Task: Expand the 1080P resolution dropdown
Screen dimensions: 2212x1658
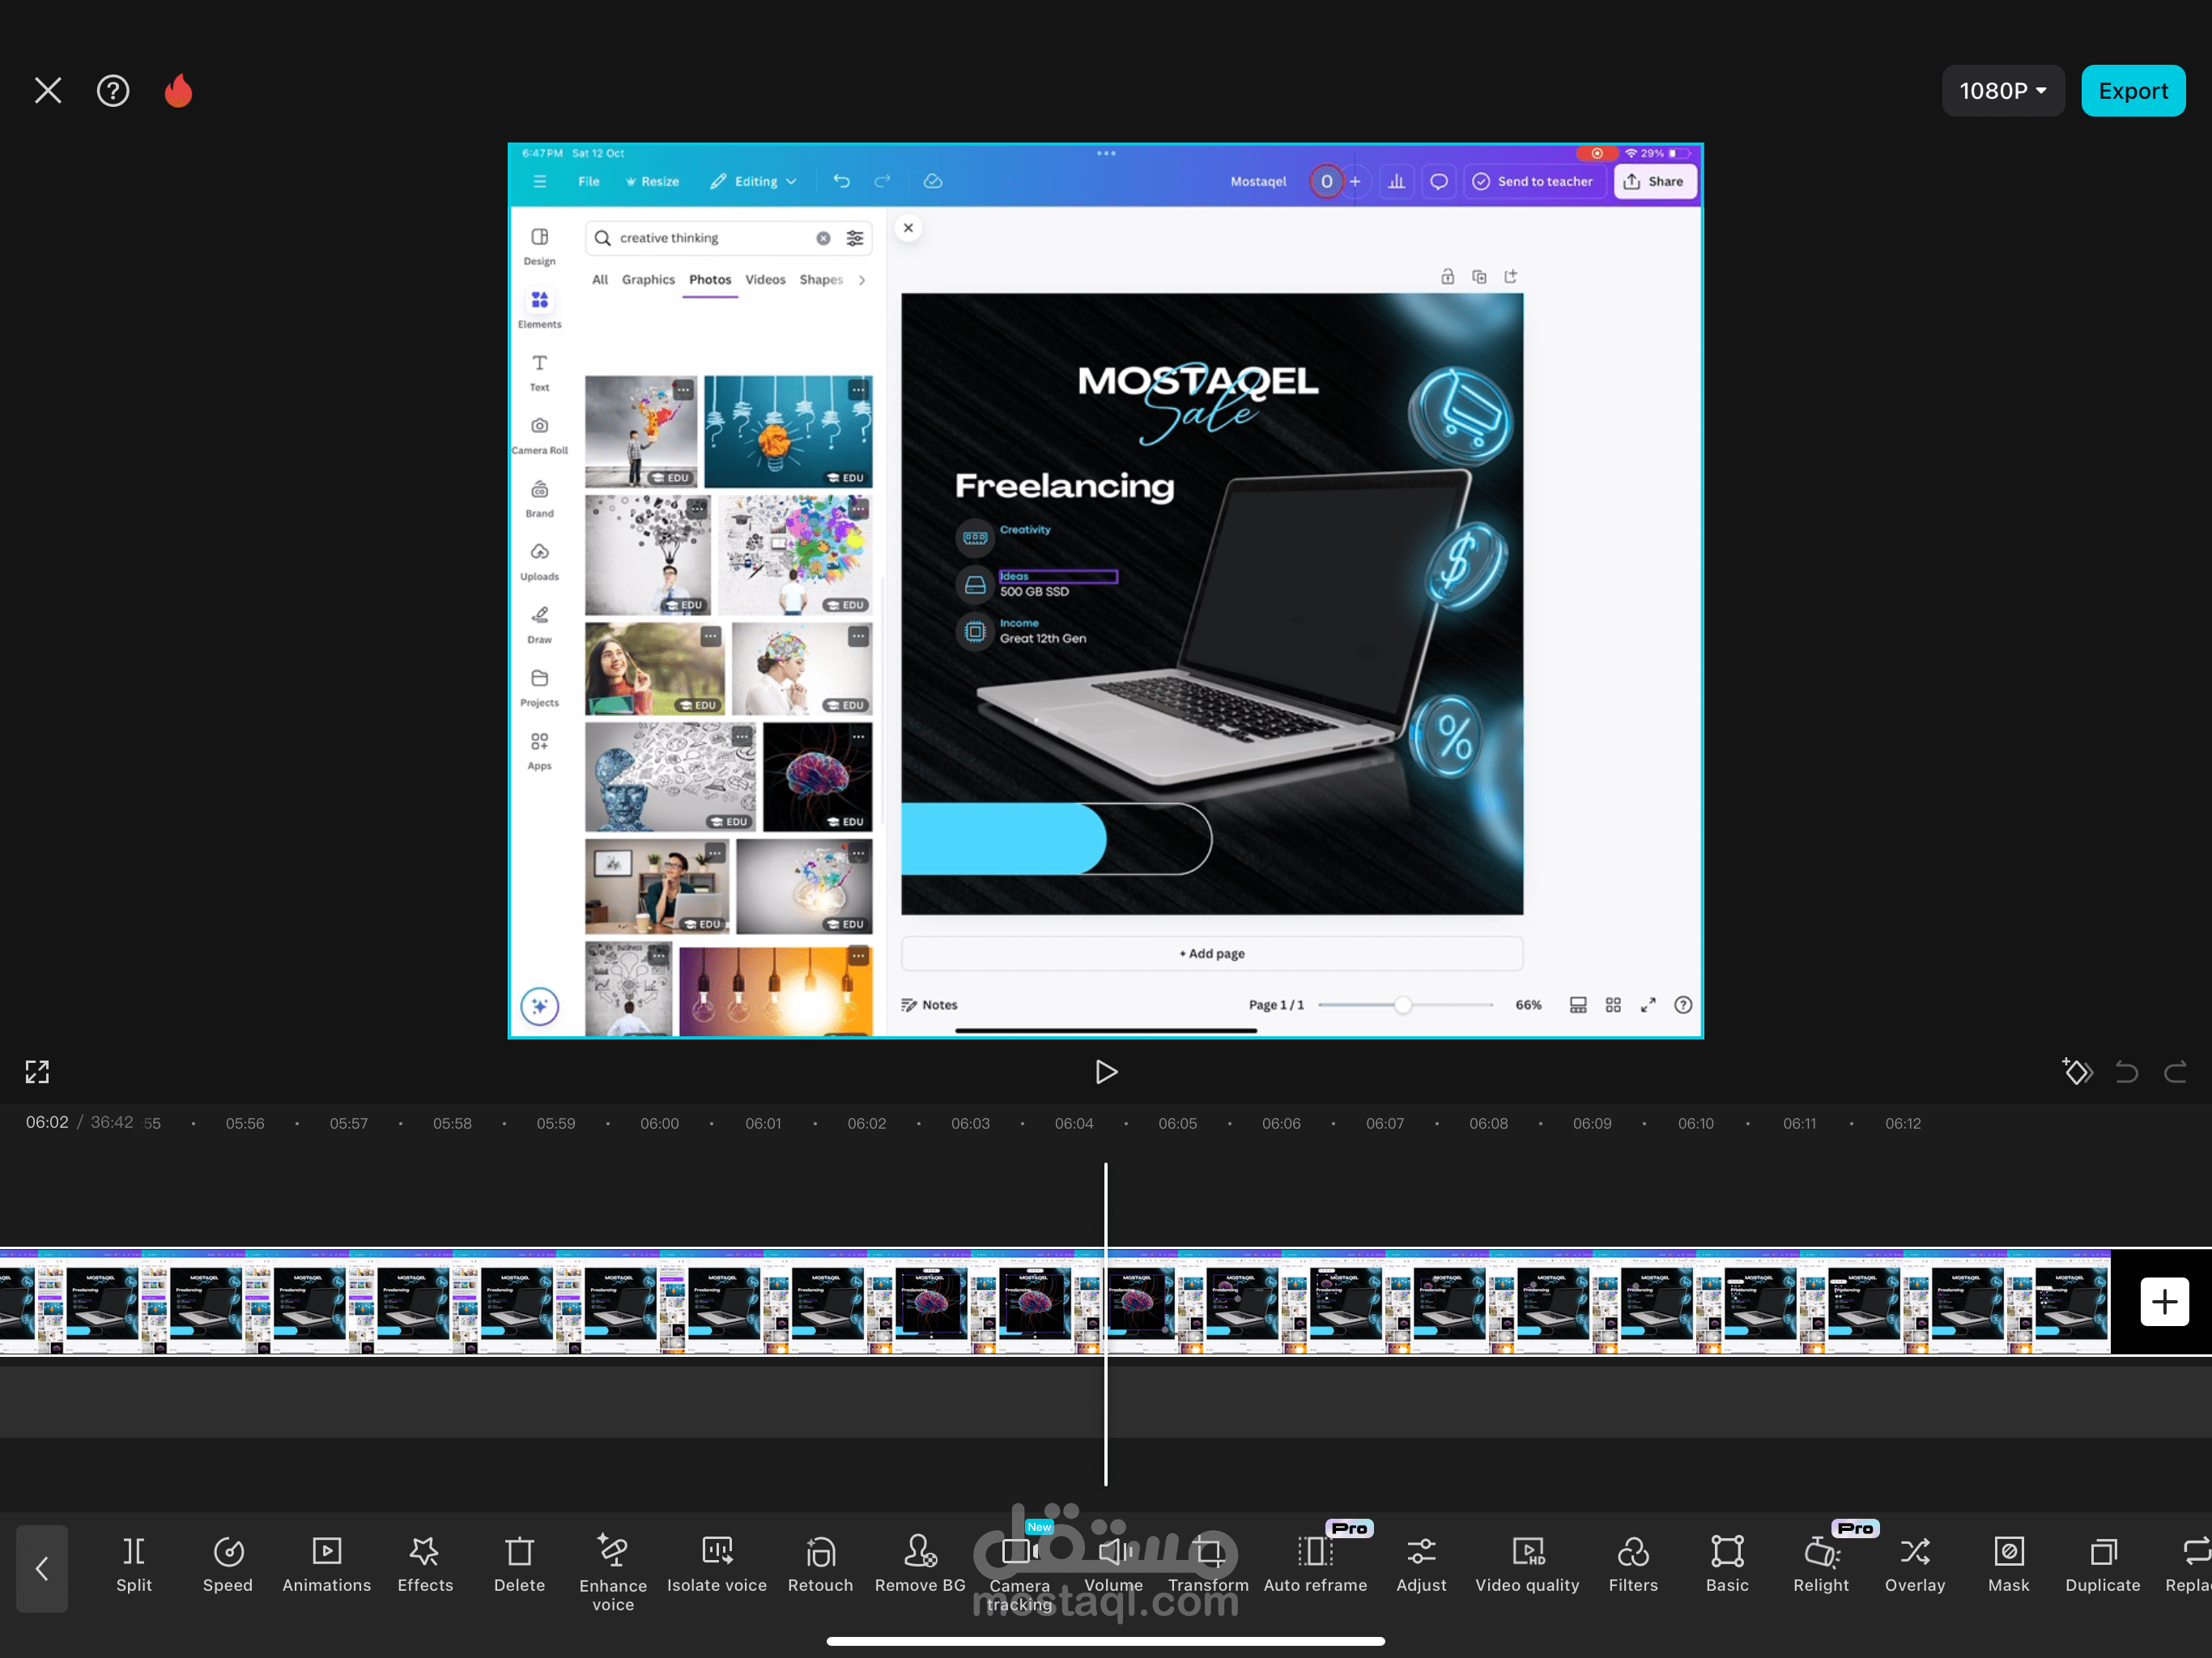Action: tap(2002, 91)
